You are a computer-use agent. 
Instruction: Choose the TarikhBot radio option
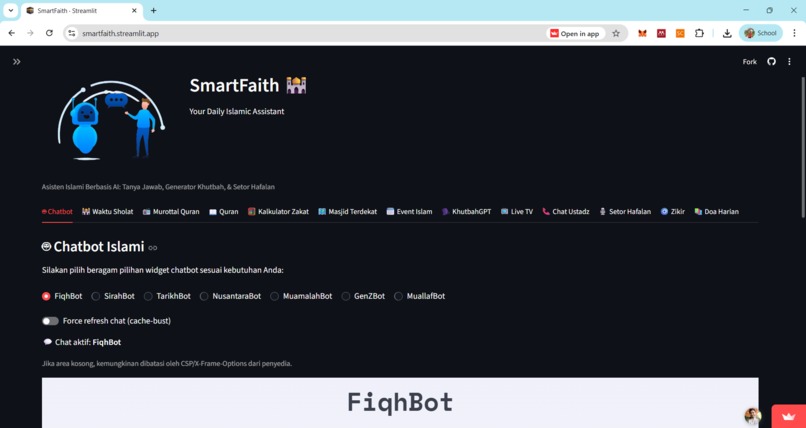click(x=167, y=296)
